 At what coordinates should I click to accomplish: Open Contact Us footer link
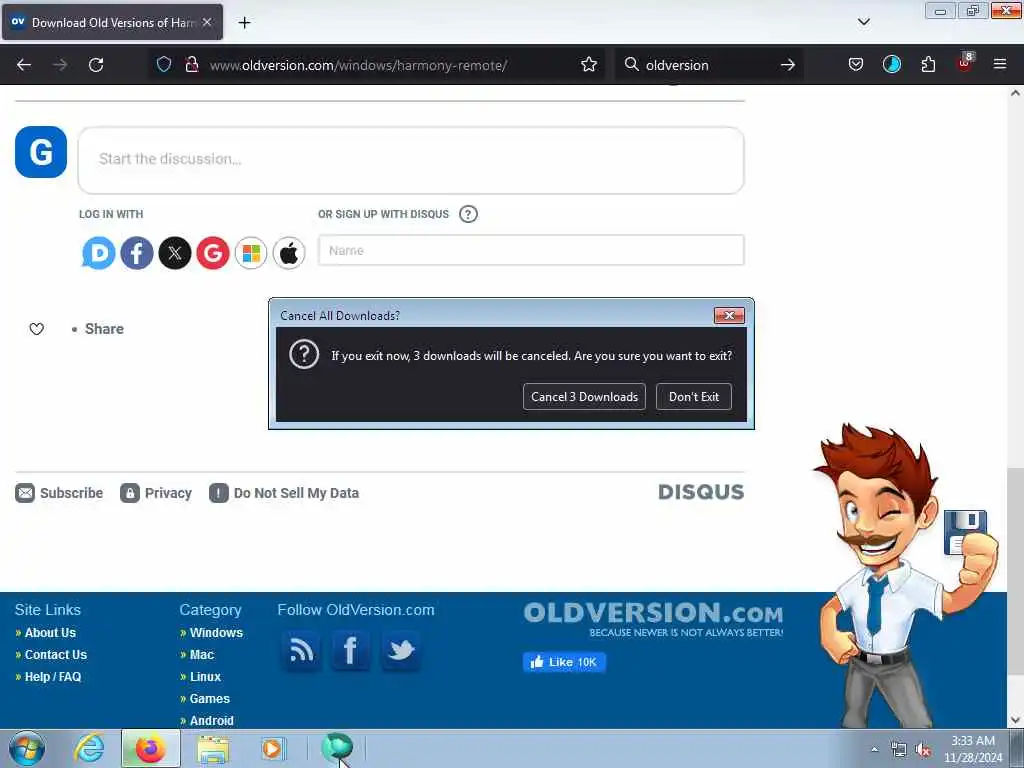click(56, 654)
